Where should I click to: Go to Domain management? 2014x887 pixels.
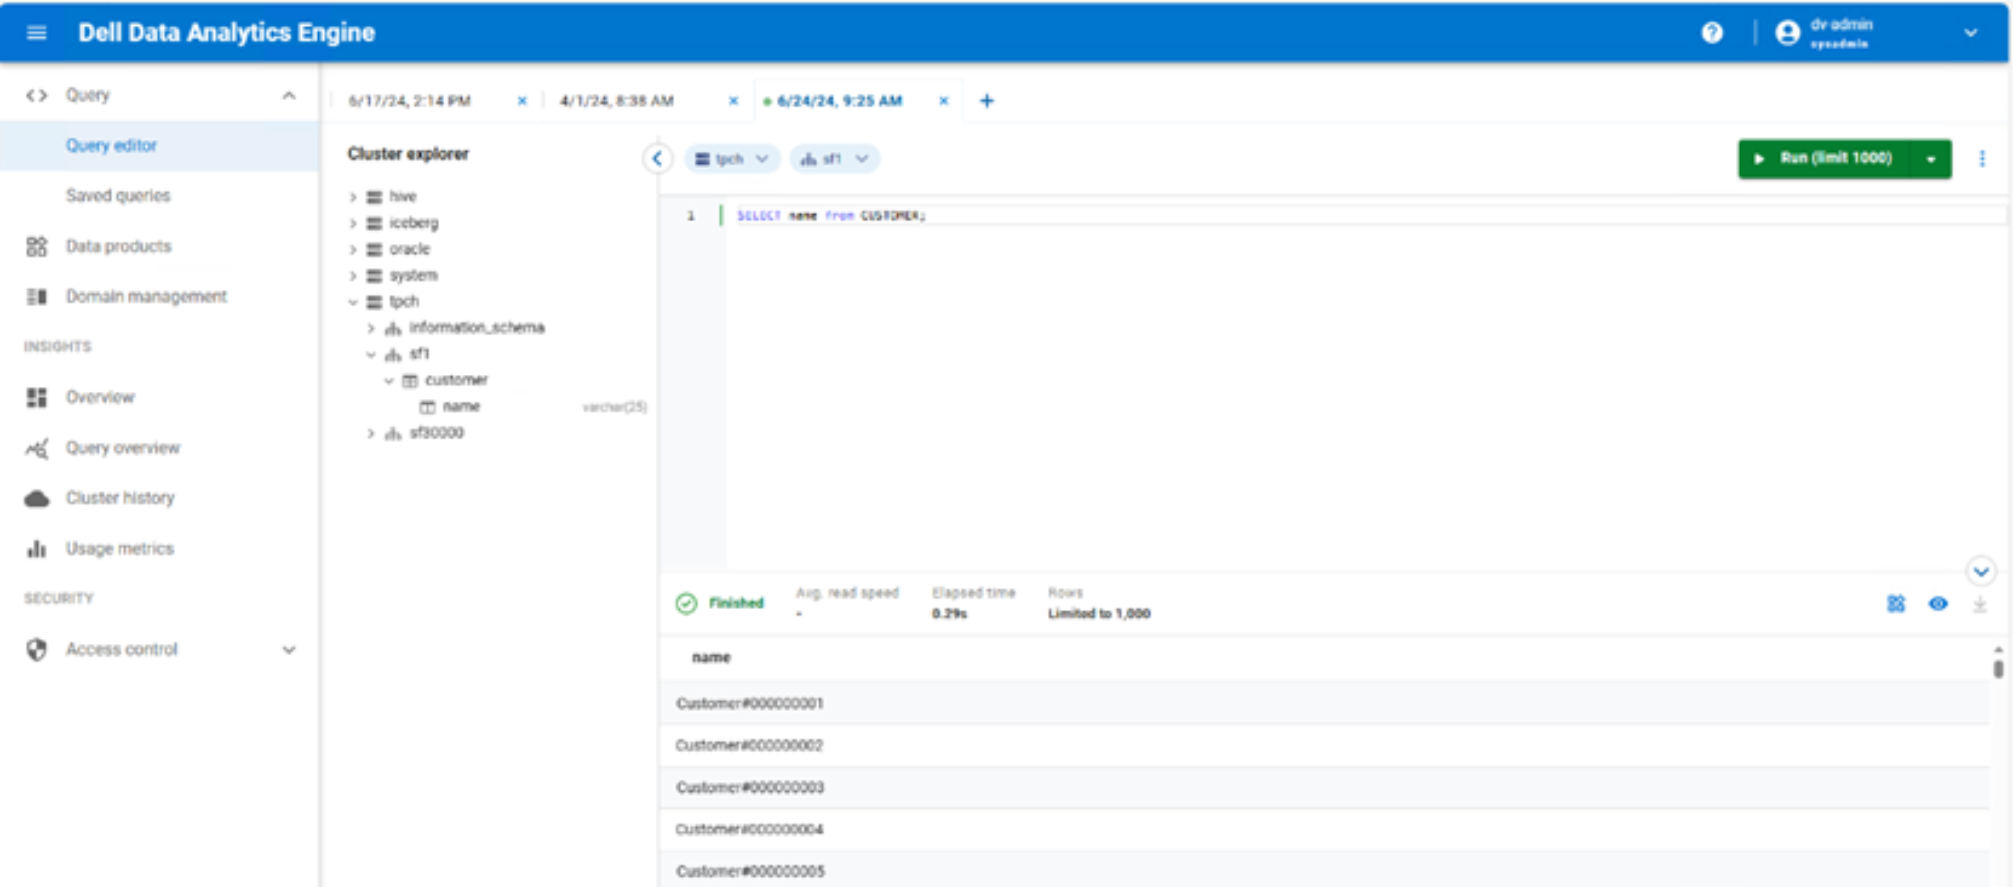pos(146,296)
